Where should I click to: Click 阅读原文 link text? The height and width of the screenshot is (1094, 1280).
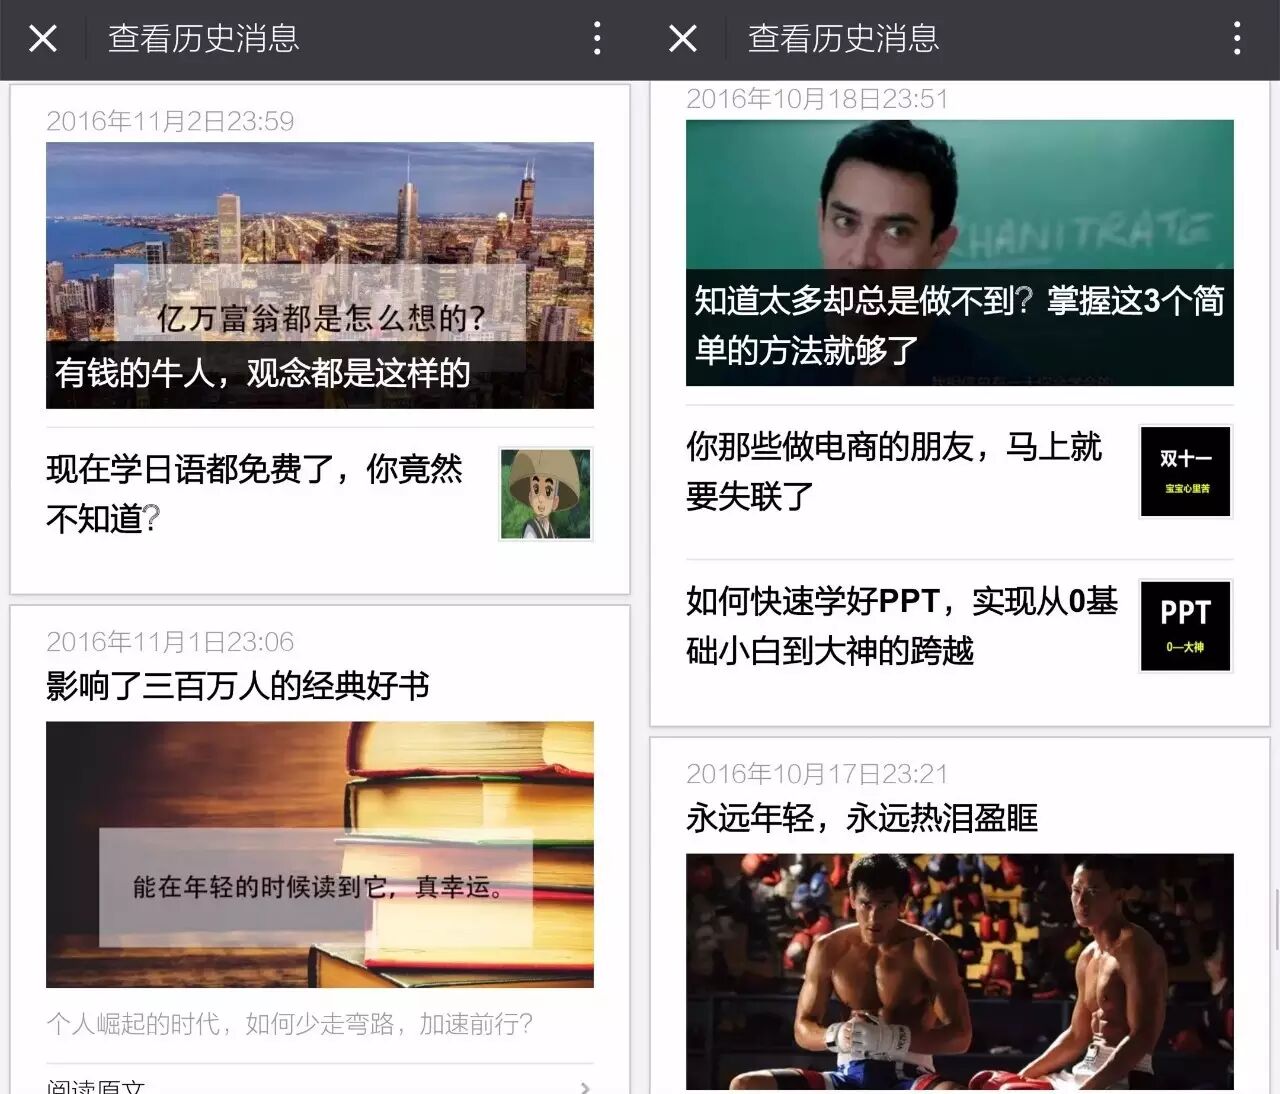(x=96, y=1086)
